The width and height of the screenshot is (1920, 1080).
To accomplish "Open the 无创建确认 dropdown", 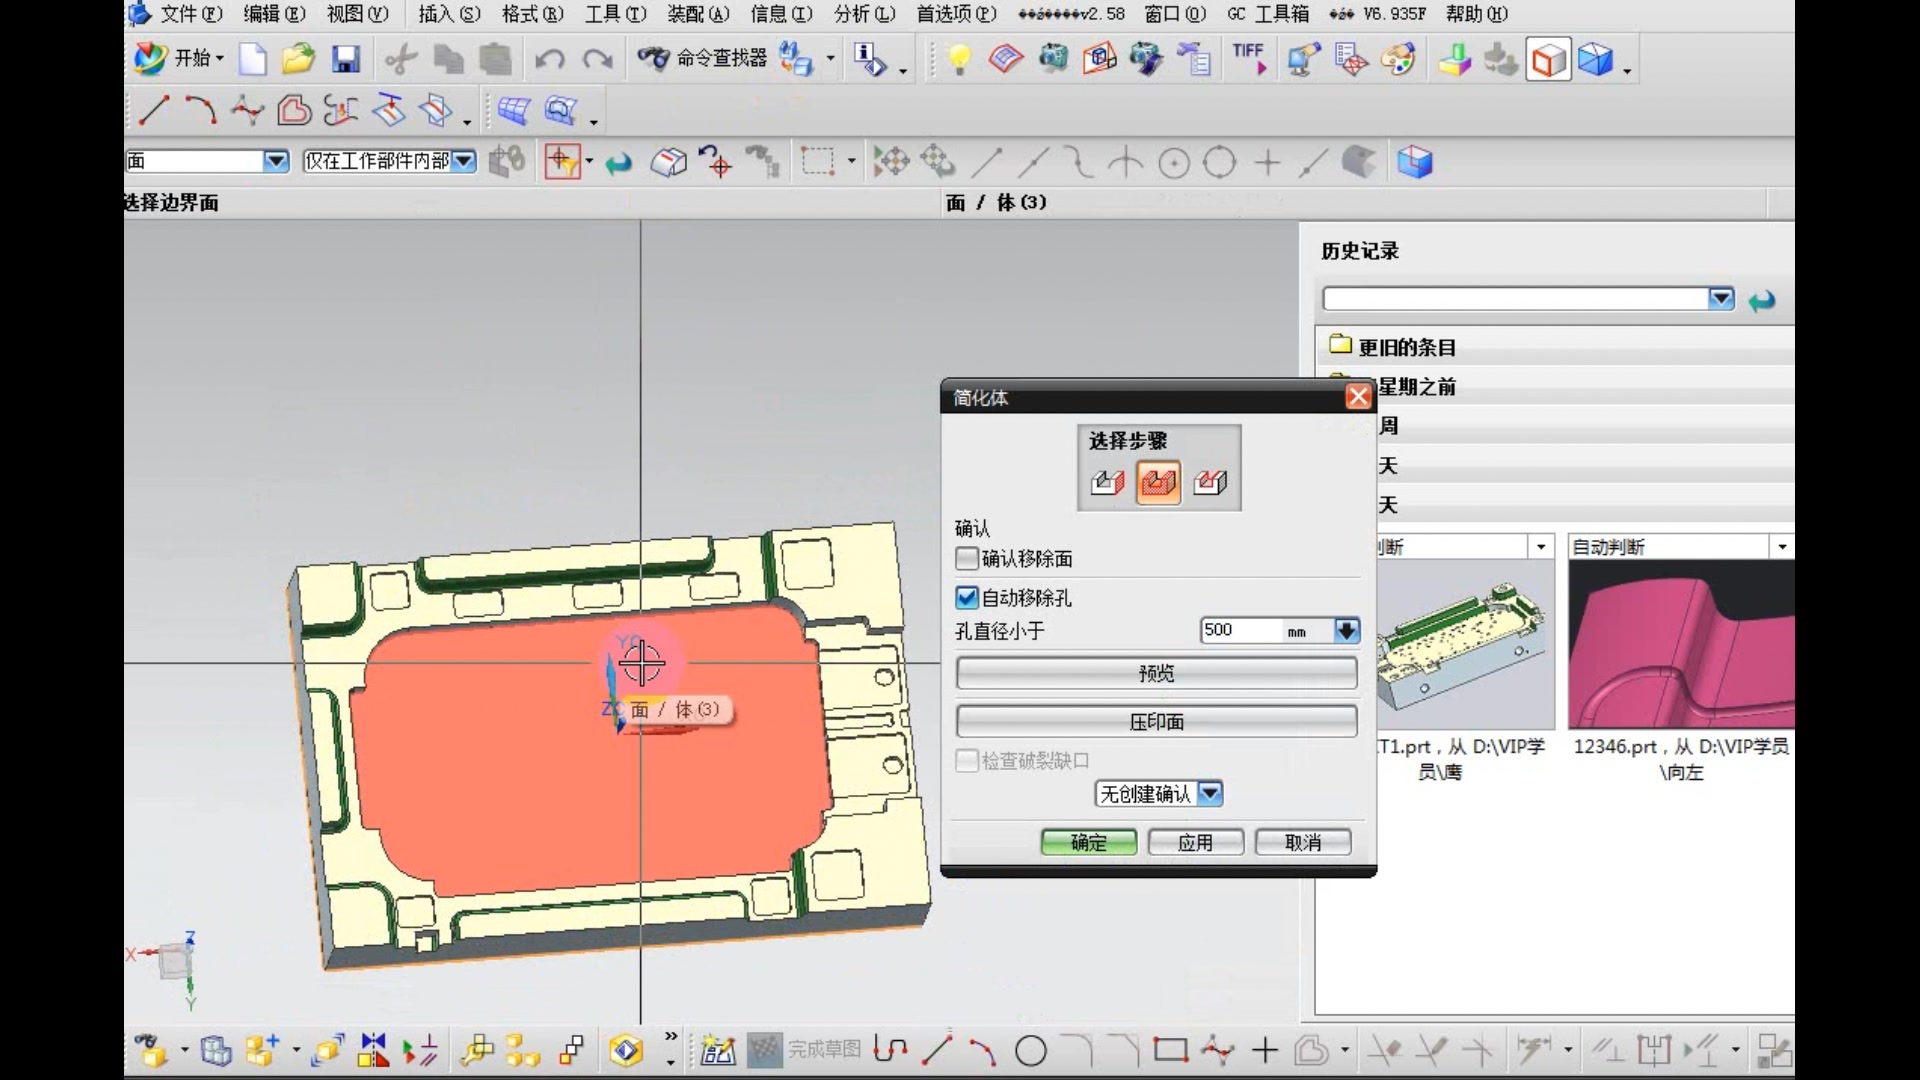I will [x=1210, y=794].
